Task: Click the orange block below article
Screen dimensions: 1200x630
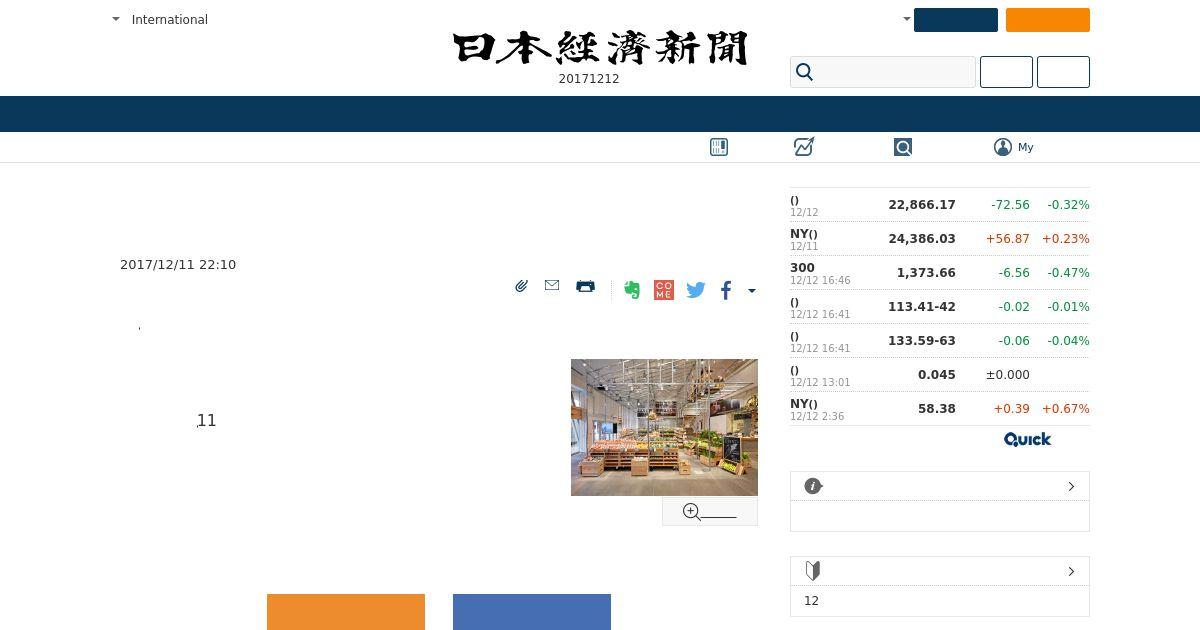Action: pos(346,612)
